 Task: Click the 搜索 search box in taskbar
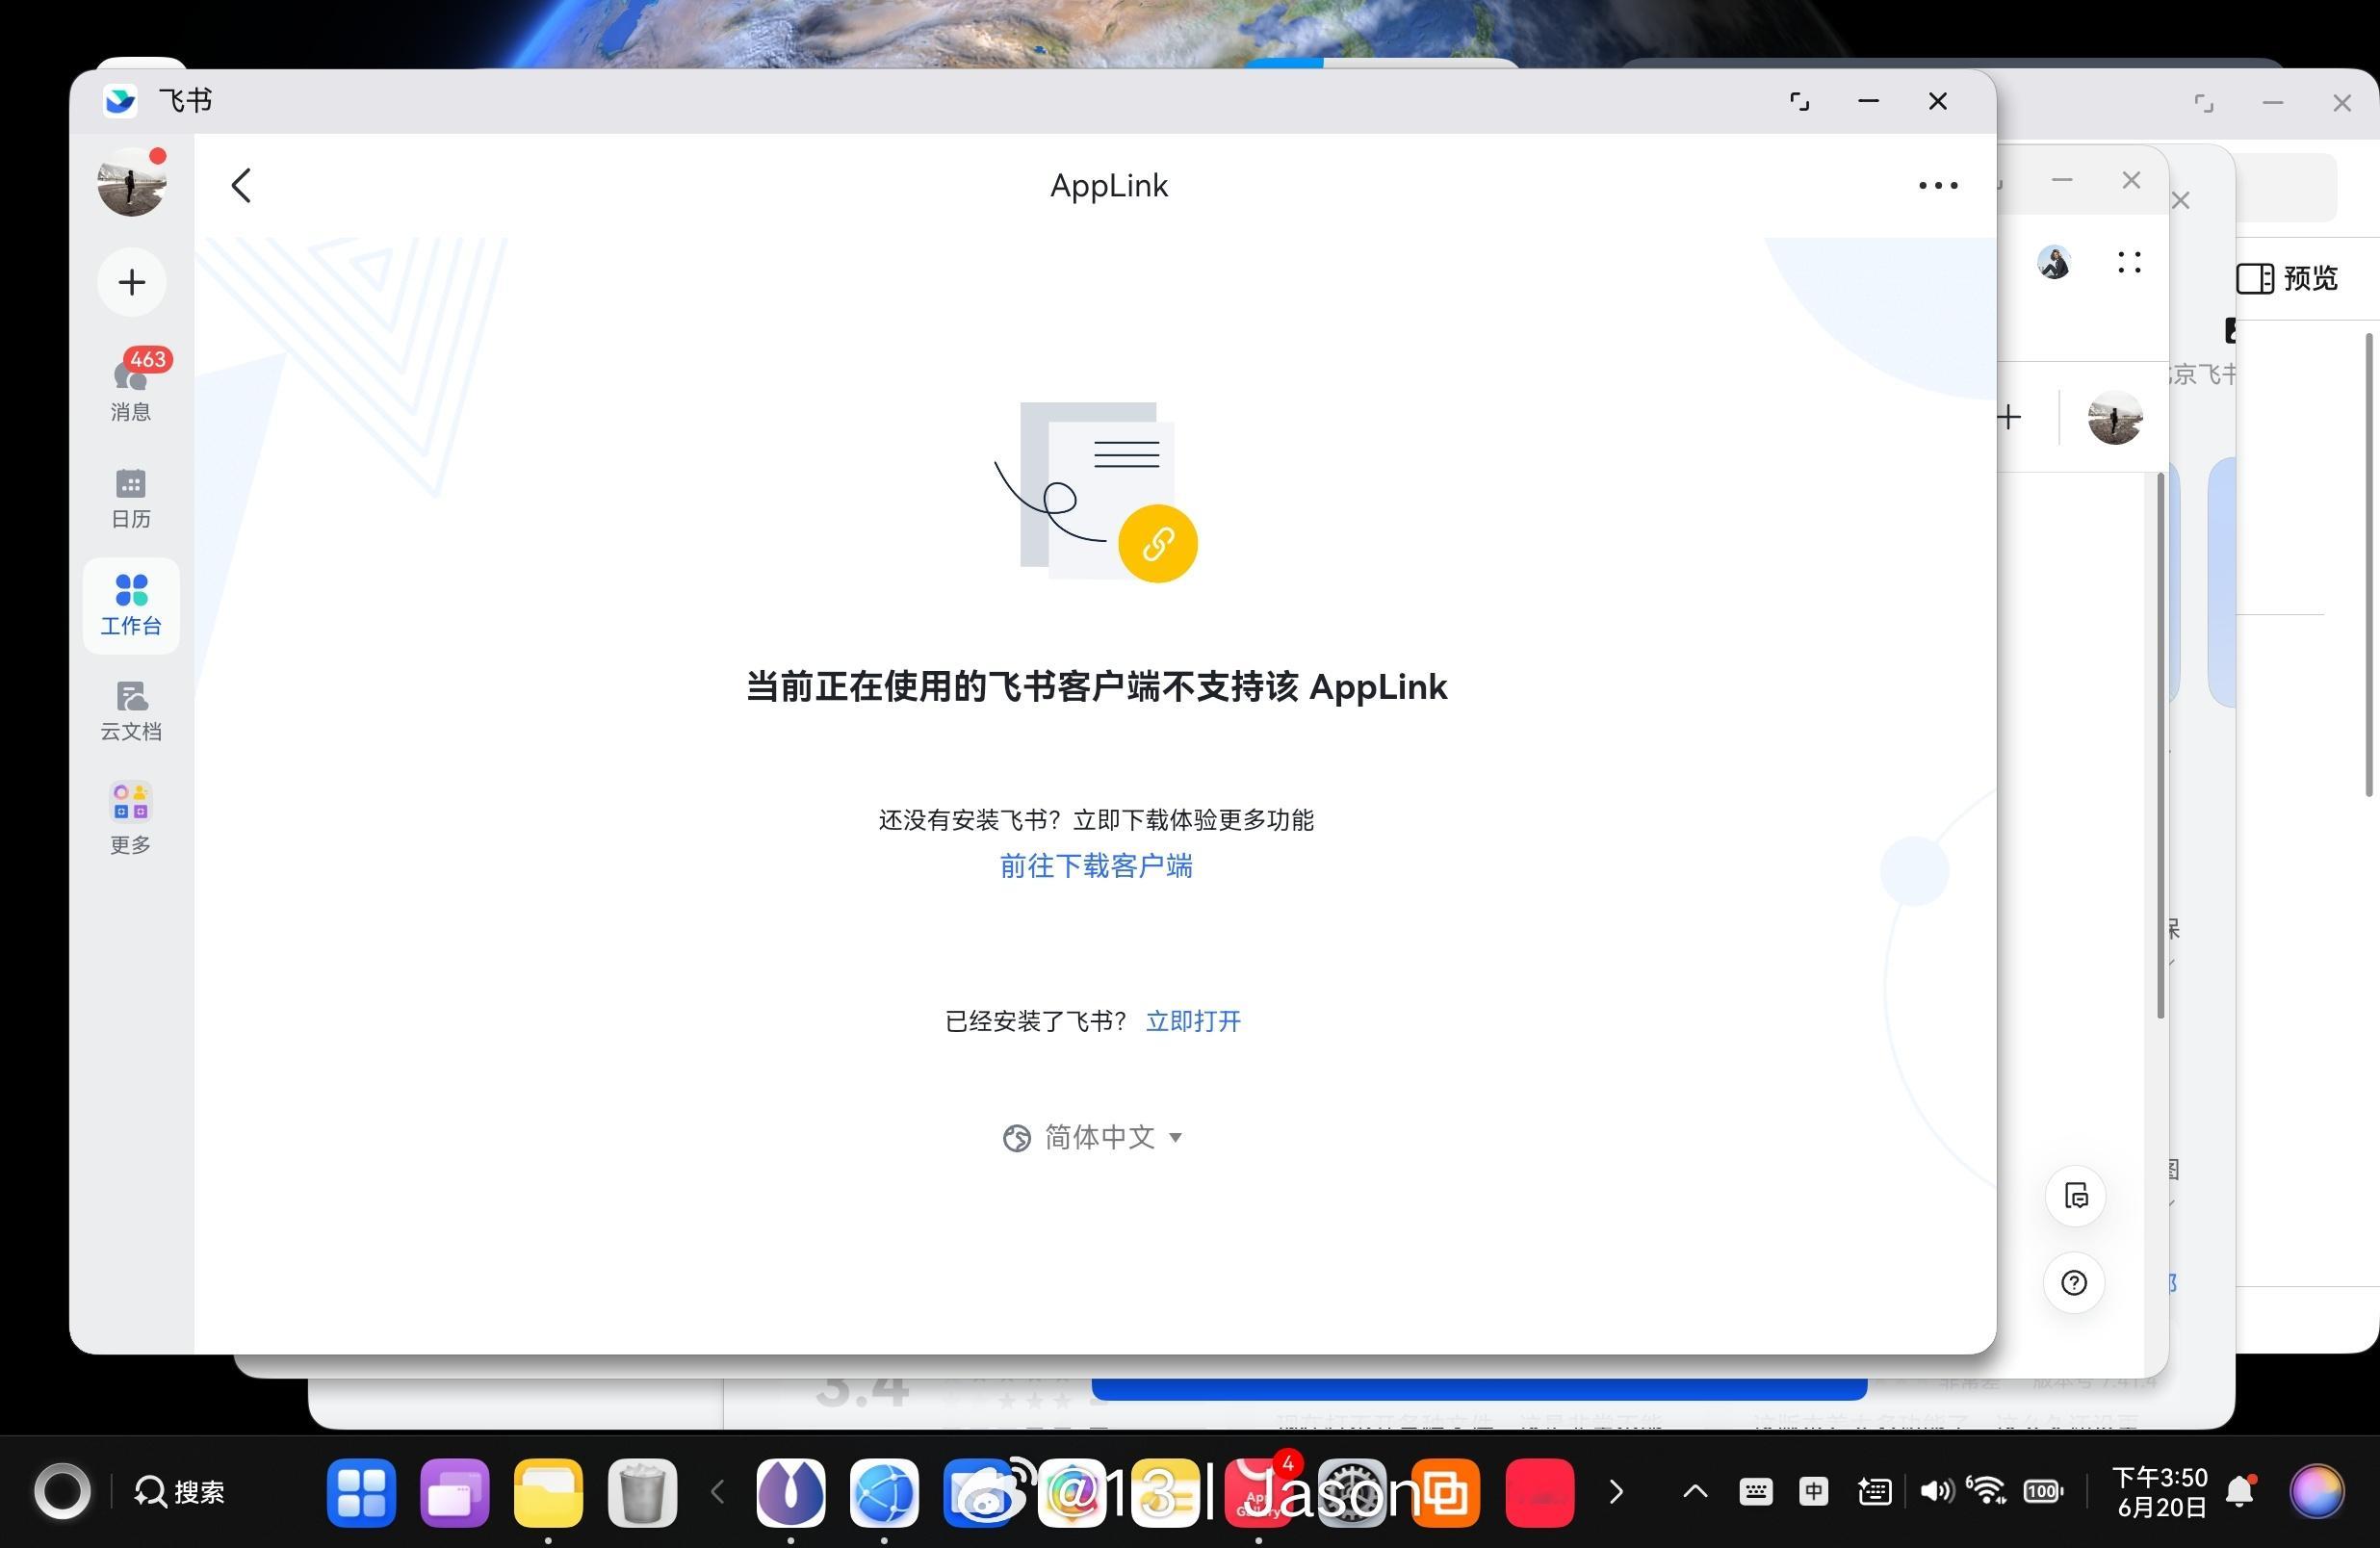pos(180,1492)
